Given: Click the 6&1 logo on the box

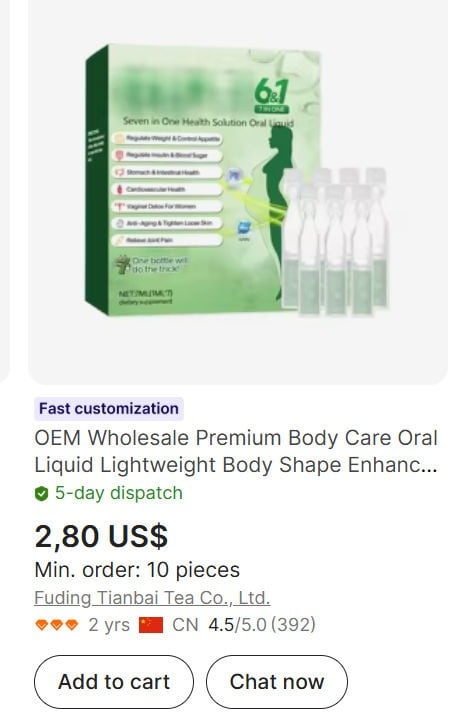Looking at the screenshot, I should [271, 96].
